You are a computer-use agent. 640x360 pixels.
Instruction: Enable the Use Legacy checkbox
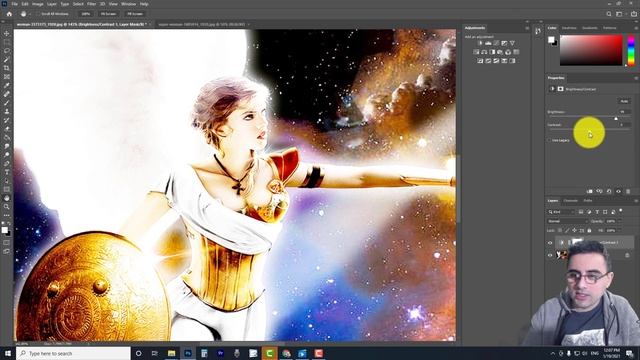pos(549,140)
